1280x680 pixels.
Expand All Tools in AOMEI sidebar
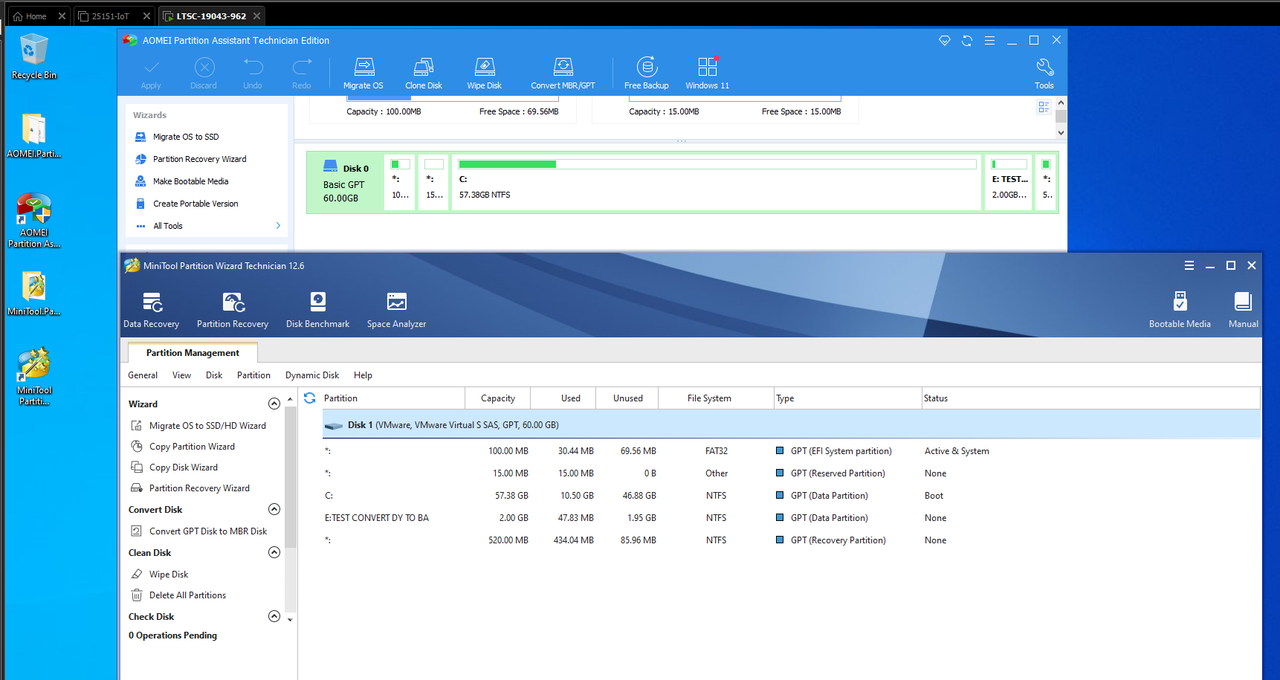[x=209, y=226]
